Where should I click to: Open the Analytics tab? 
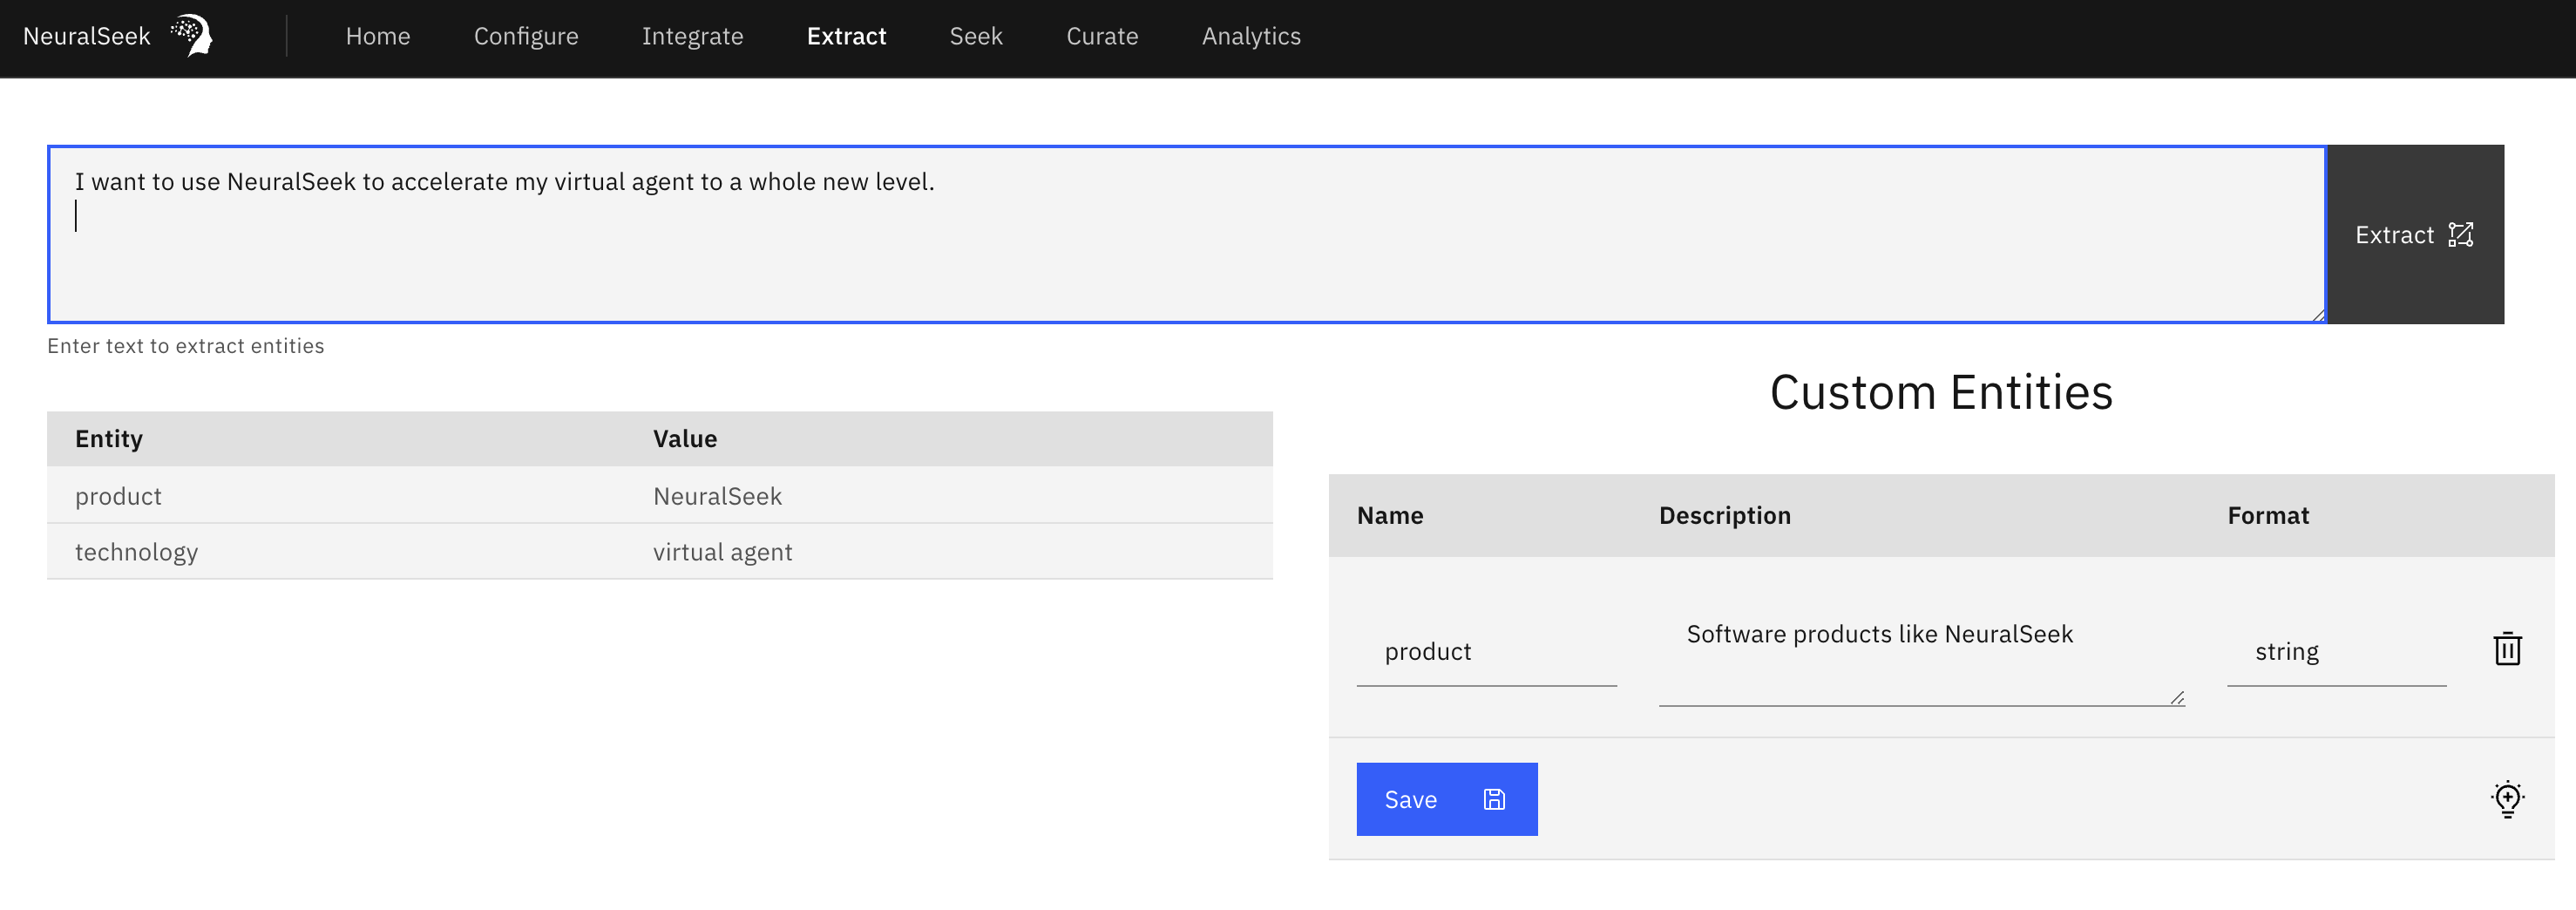coord(1251,36)
